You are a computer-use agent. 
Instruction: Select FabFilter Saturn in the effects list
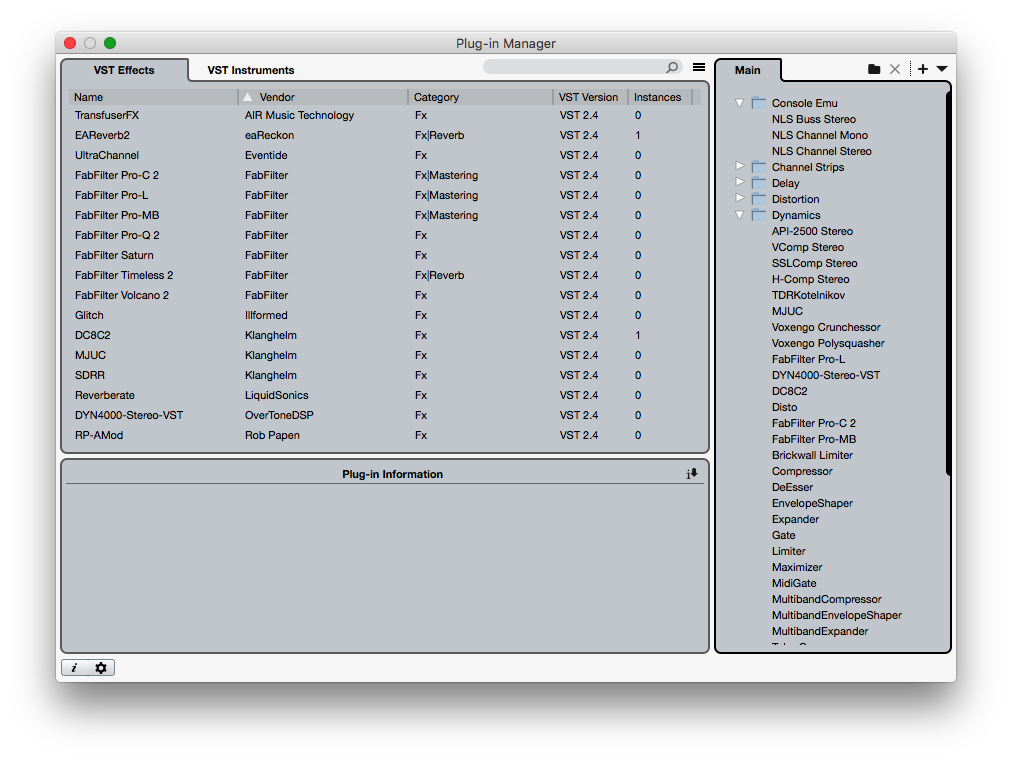pyautogui.click(x=113, y=255)
